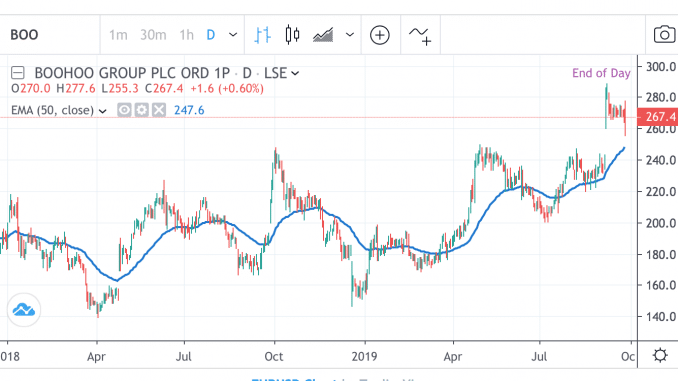Image resolution: width=678 pixels, height=381 pixels.
Task: Click the change value +1.6 (+0.60%)
Action: click(x=227, y=89)
